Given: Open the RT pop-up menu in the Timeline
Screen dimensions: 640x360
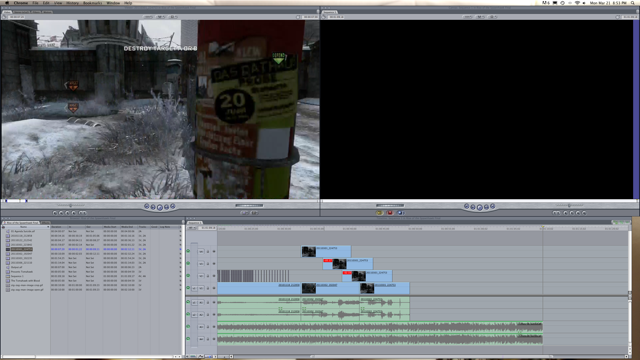Looking at the screenshot, I should pos(192,228).
